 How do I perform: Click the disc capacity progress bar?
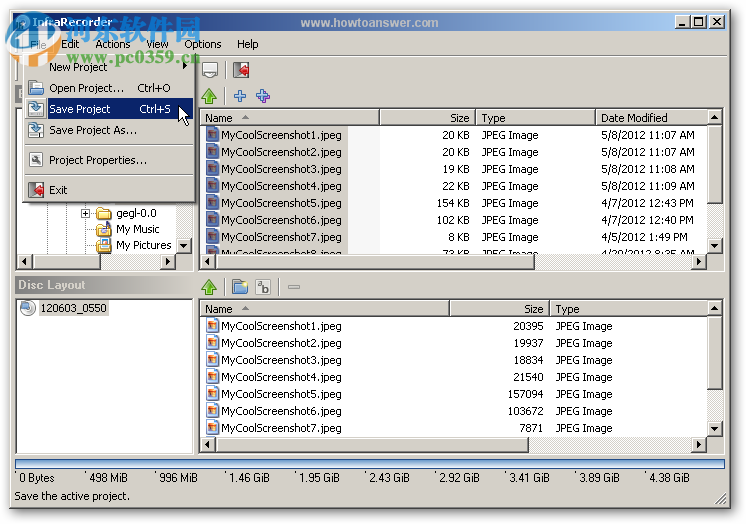click(370, 464)
